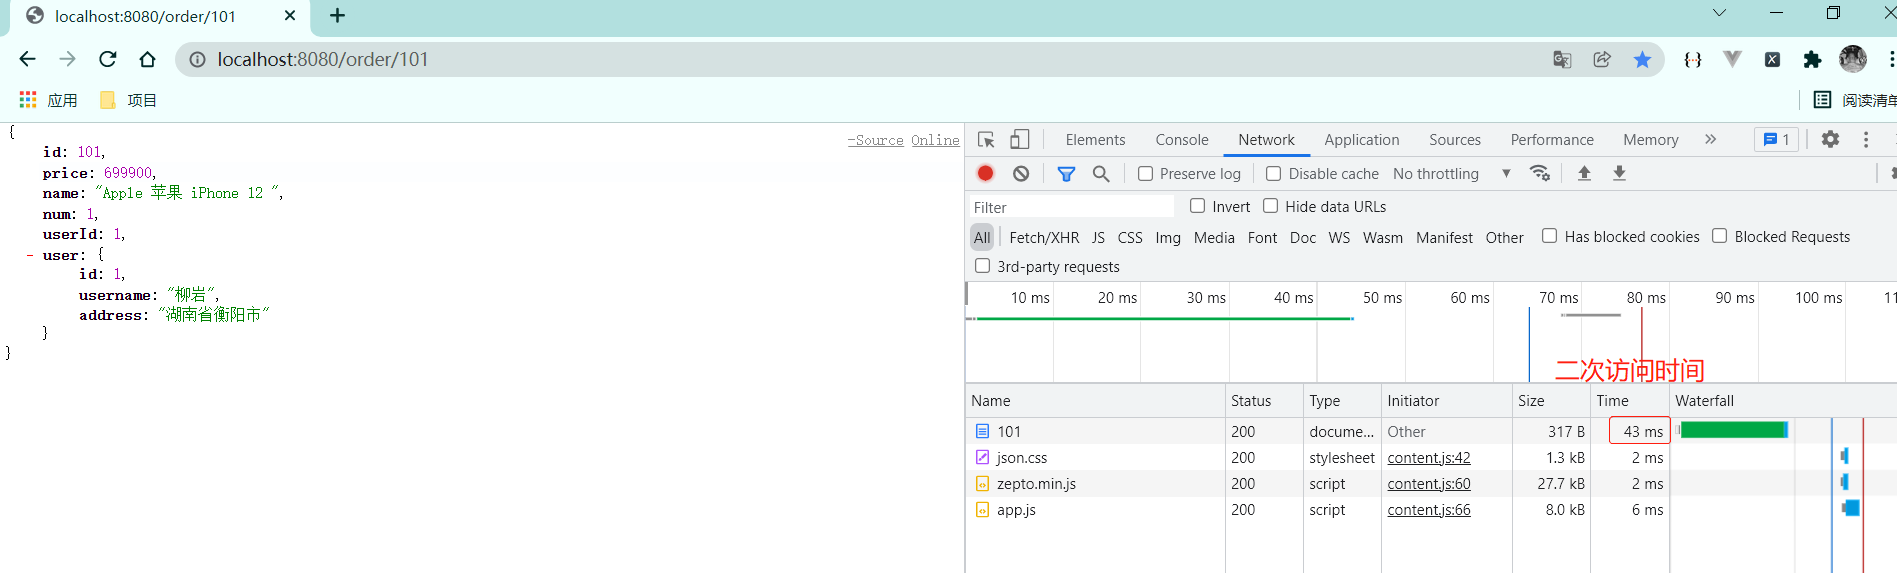Switch to the Memory tab
Screen dimensions: 1897x573
[1651, 140]
